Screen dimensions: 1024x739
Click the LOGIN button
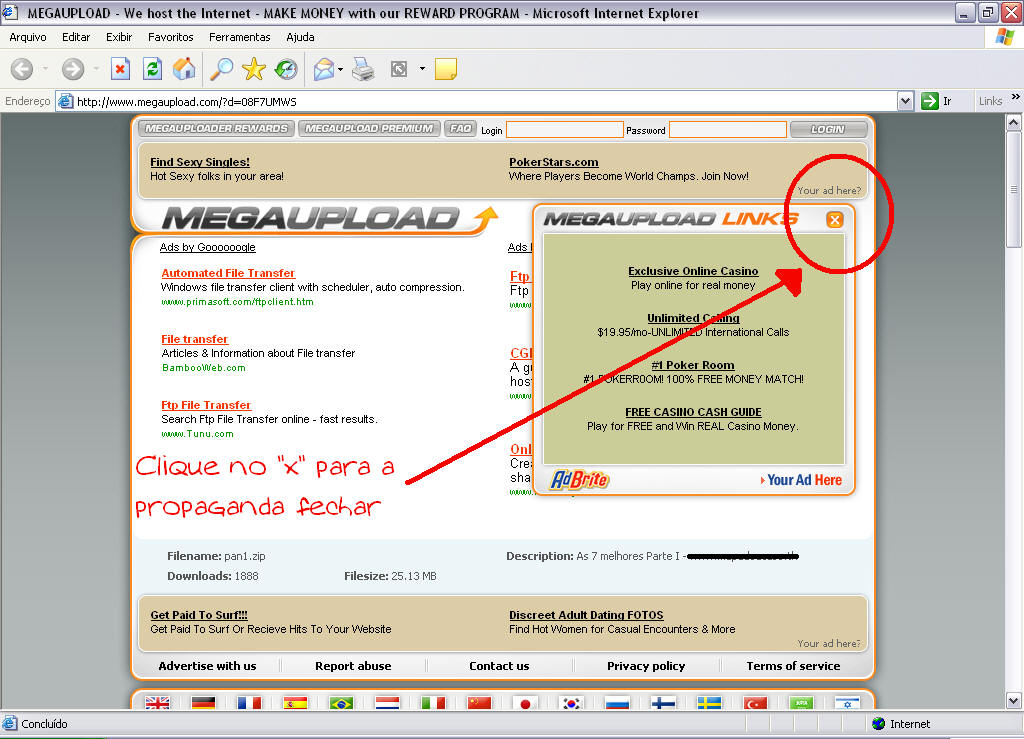[828, 129]
